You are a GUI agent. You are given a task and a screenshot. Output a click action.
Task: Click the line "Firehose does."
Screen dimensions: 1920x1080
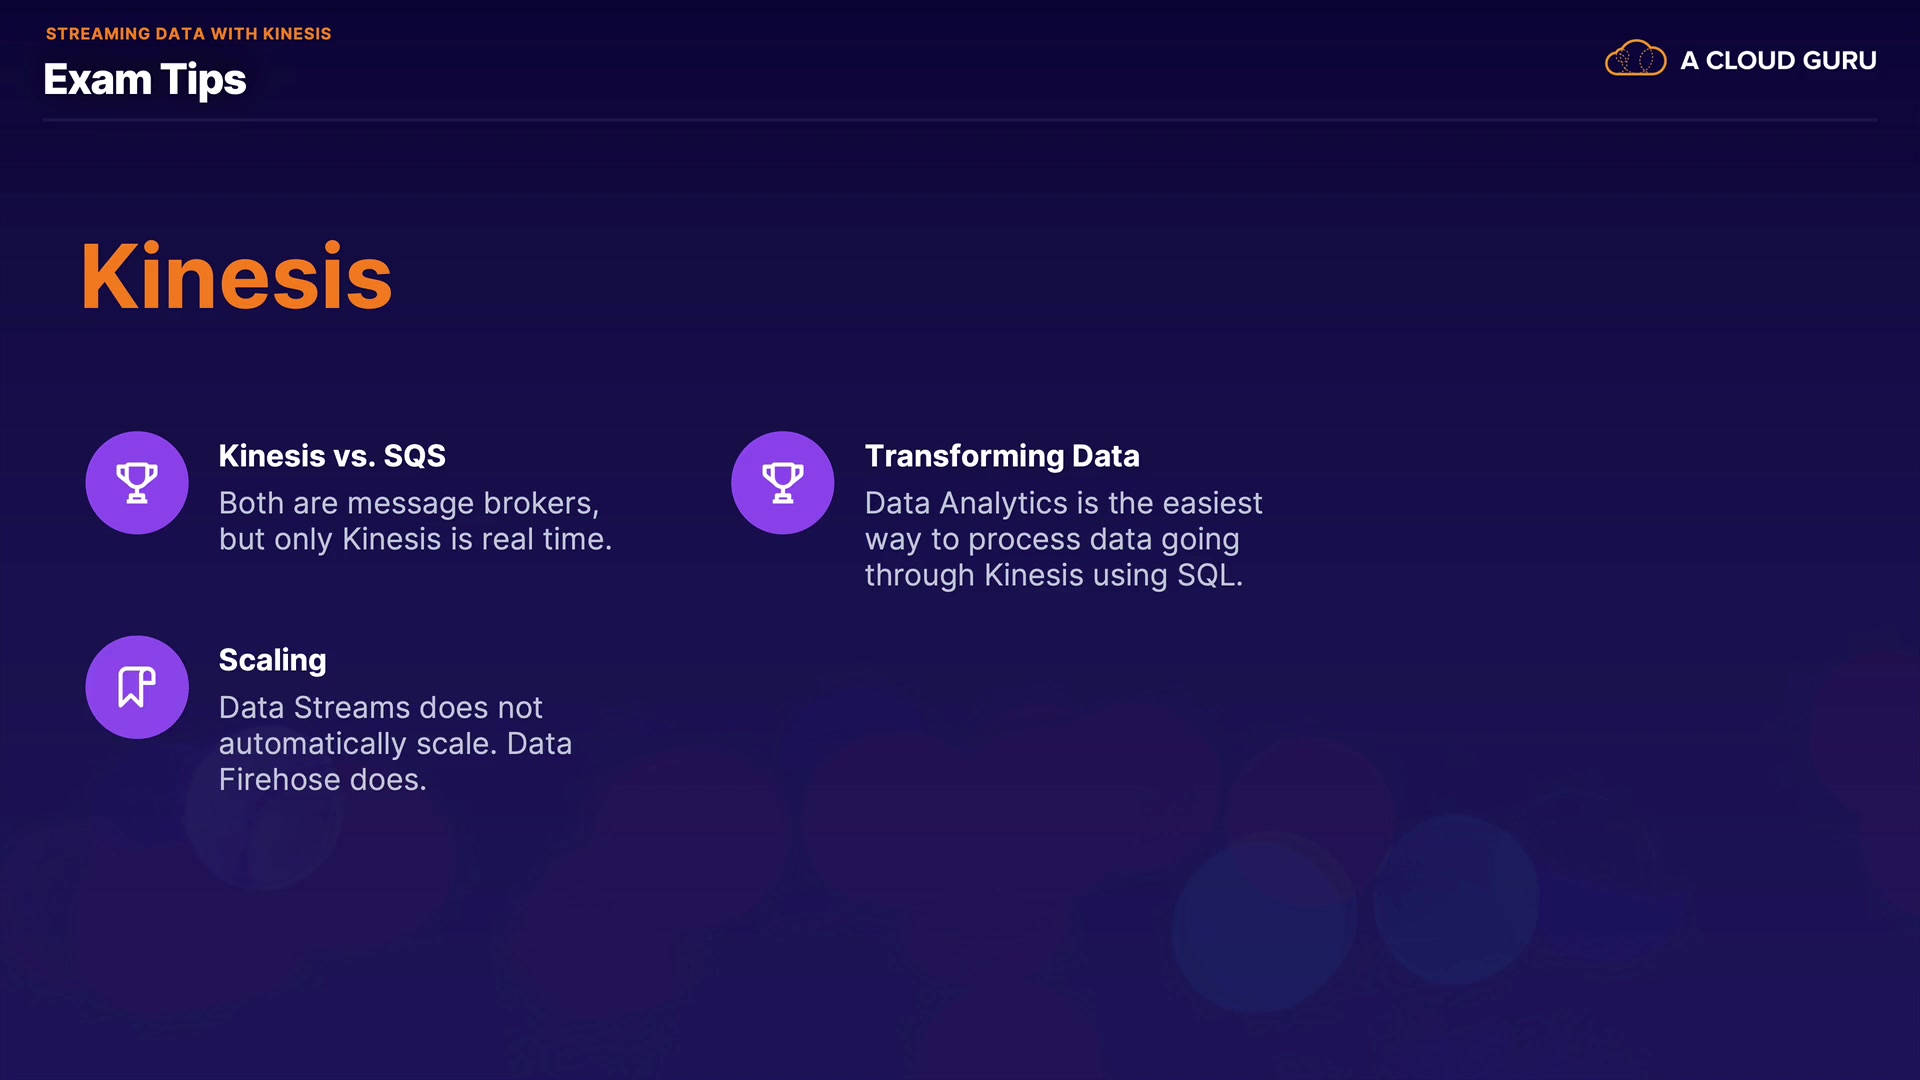322,780
